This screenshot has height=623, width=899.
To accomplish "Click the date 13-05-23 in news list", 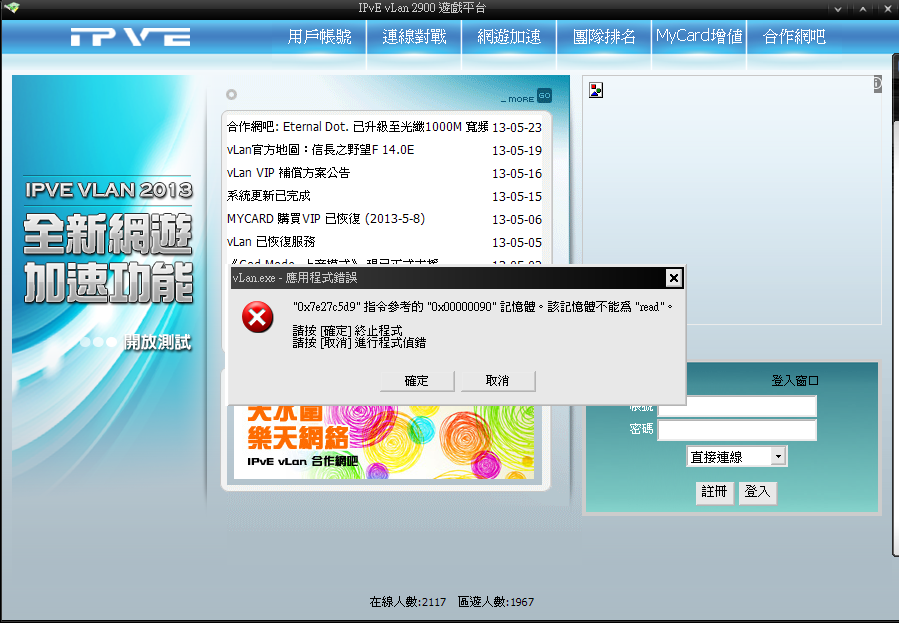I will 517,128.
